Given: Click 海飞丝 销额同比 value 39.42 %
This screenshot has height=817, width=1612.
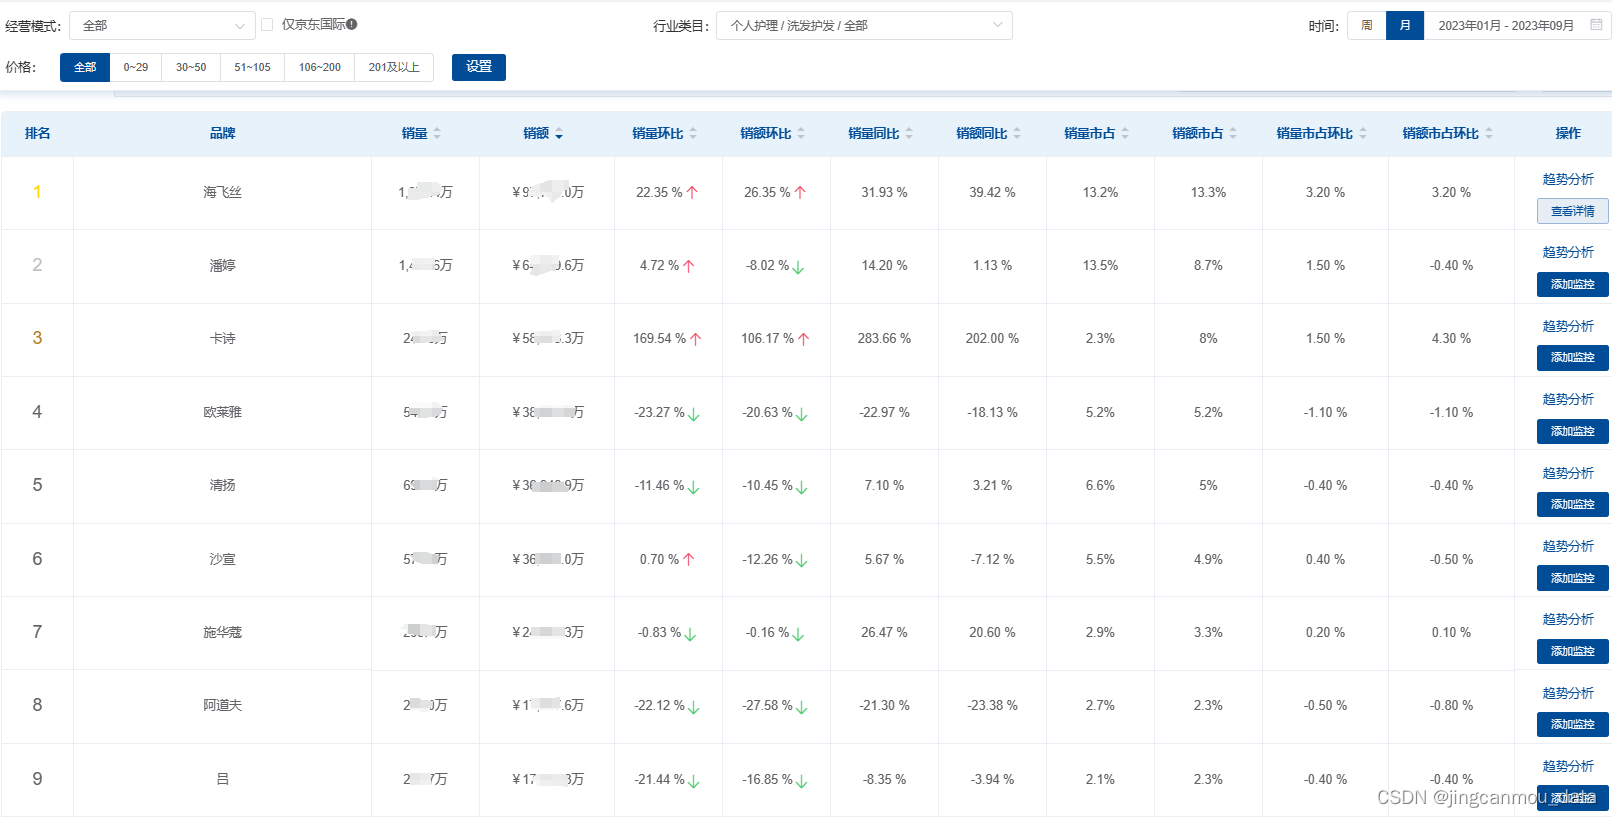Looking at the screenshot, I should (992, 192).
